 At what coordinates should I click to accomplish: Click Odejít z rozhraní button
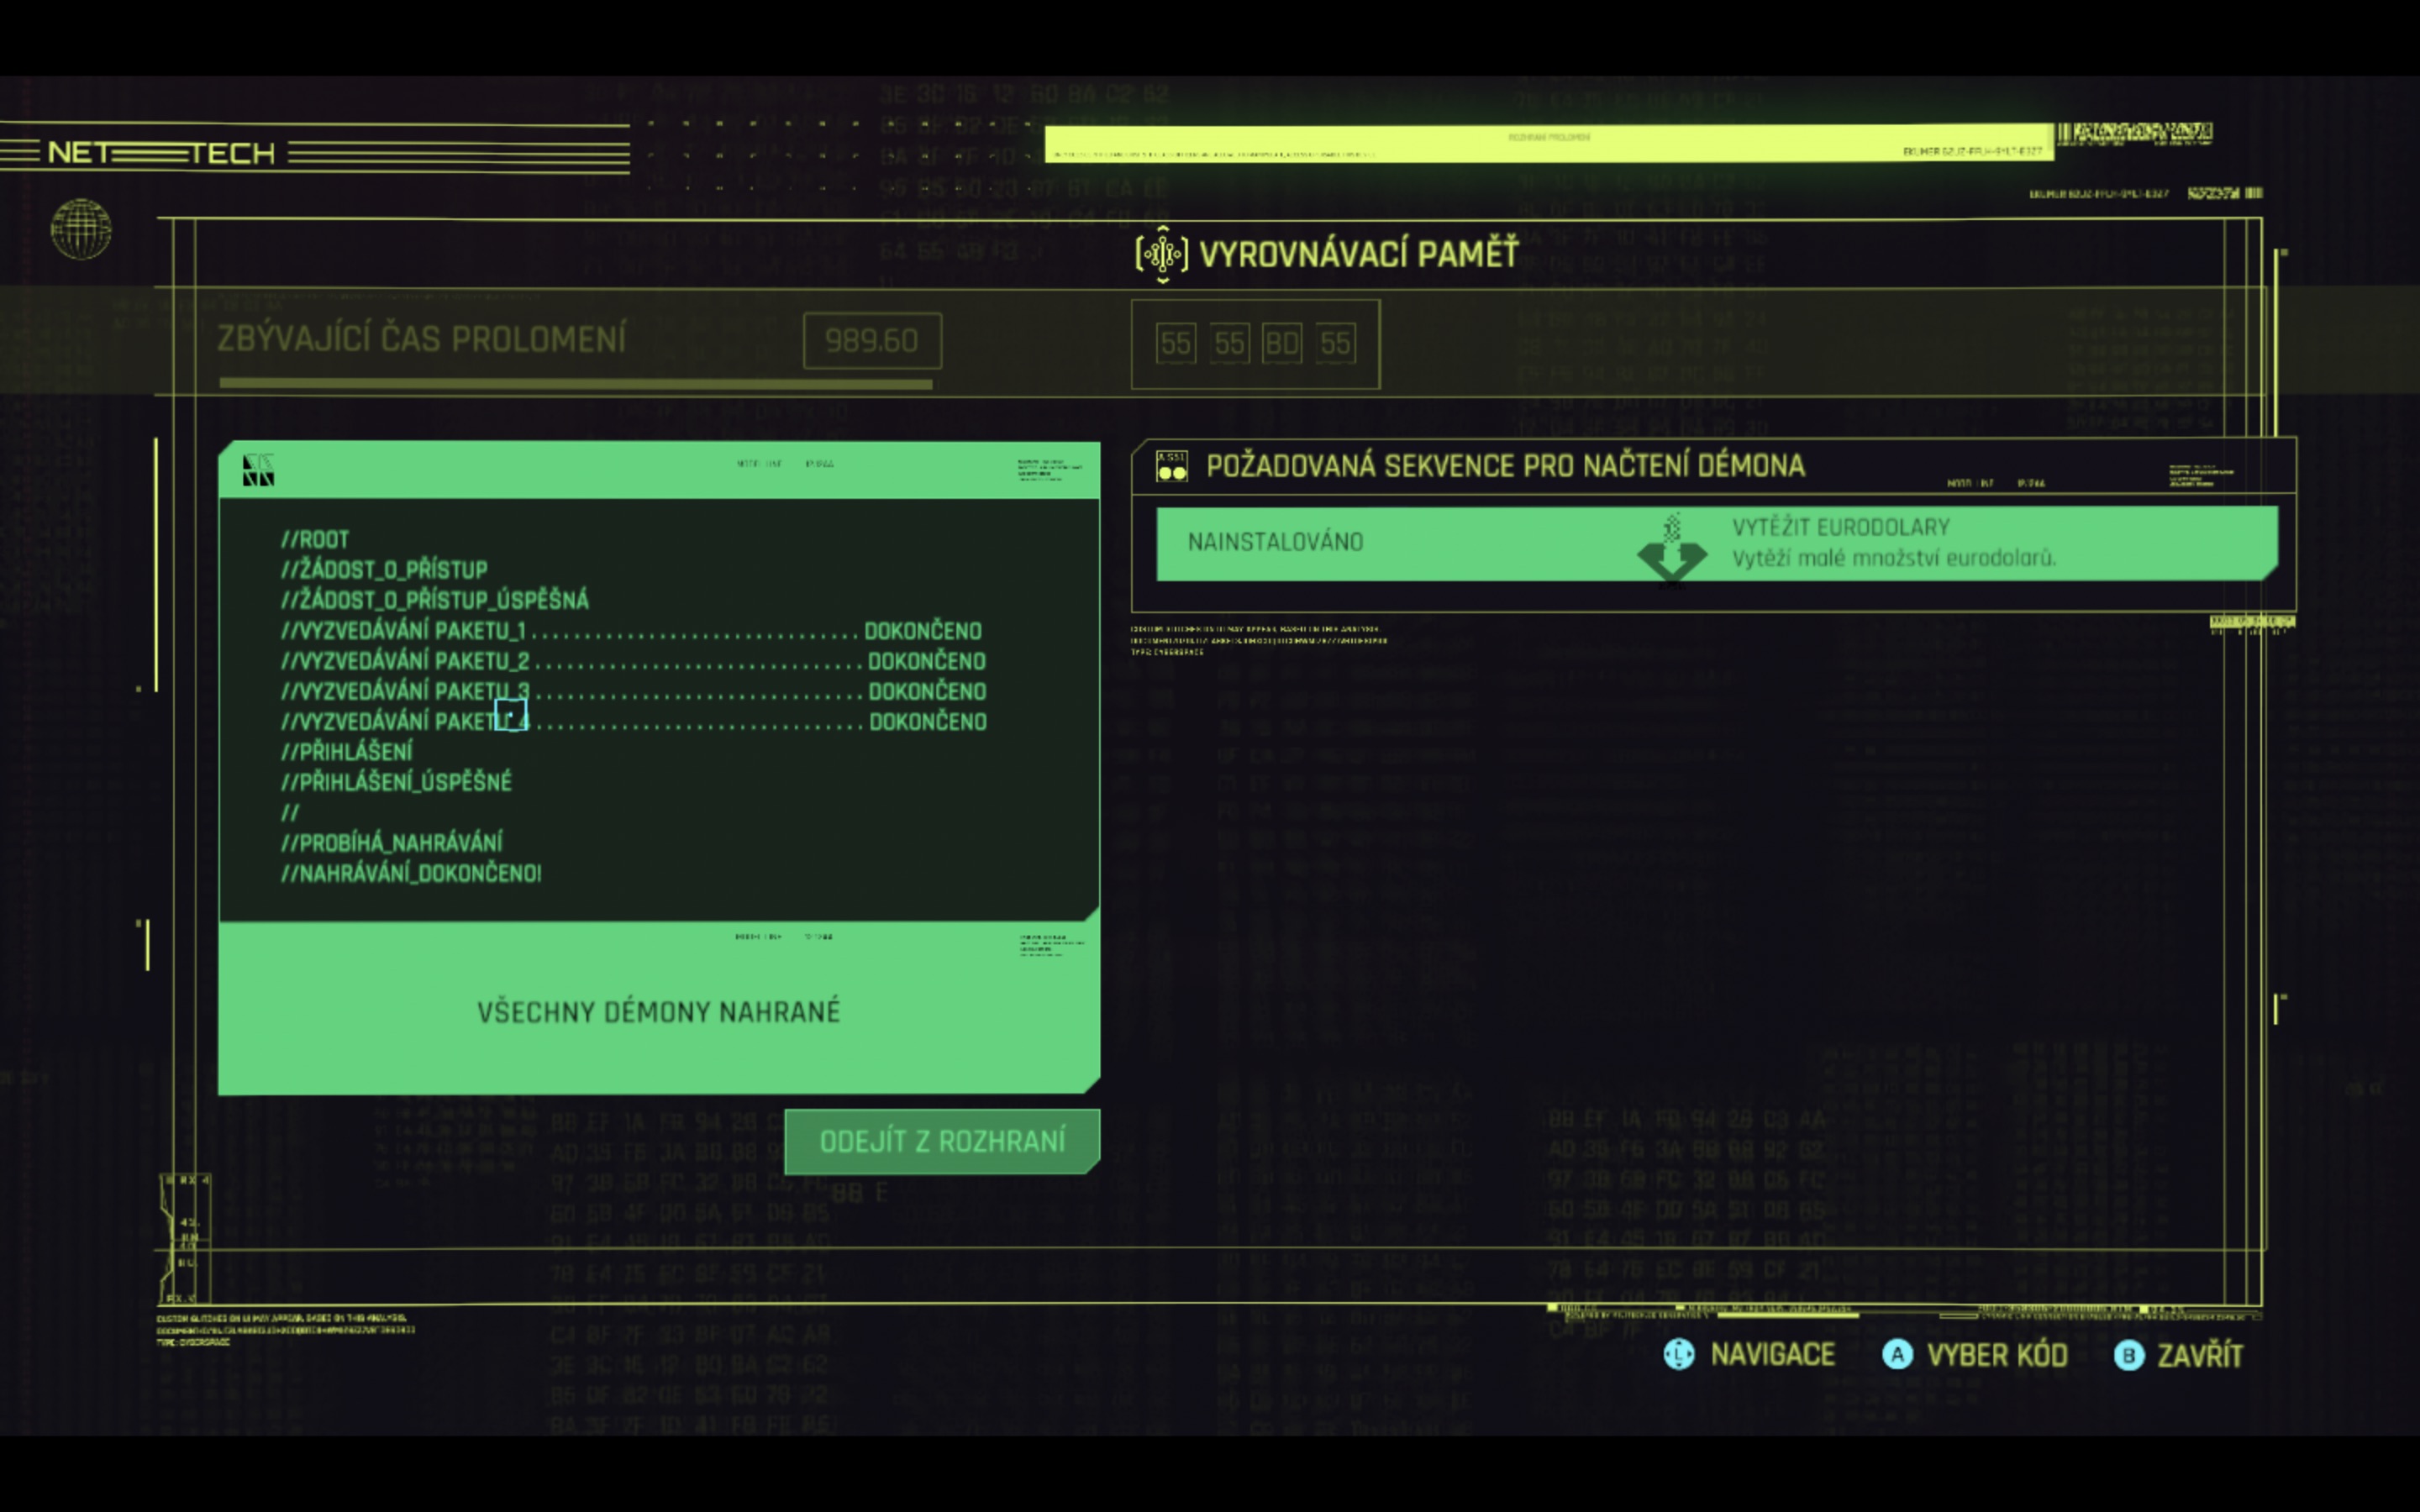tap(942, 1141)
